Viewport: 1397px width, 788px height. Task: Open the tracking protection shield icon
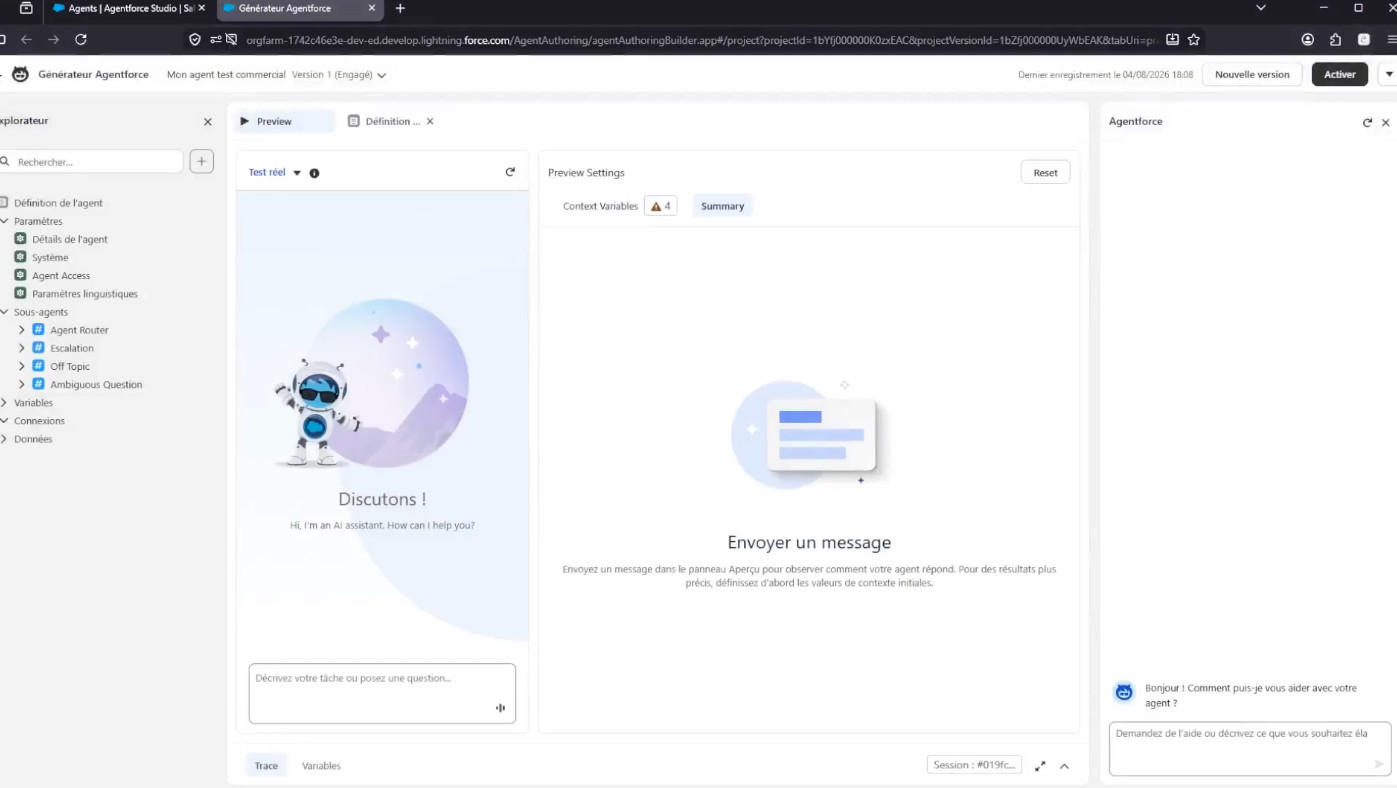pyautogui.click(x=195, y=40)
